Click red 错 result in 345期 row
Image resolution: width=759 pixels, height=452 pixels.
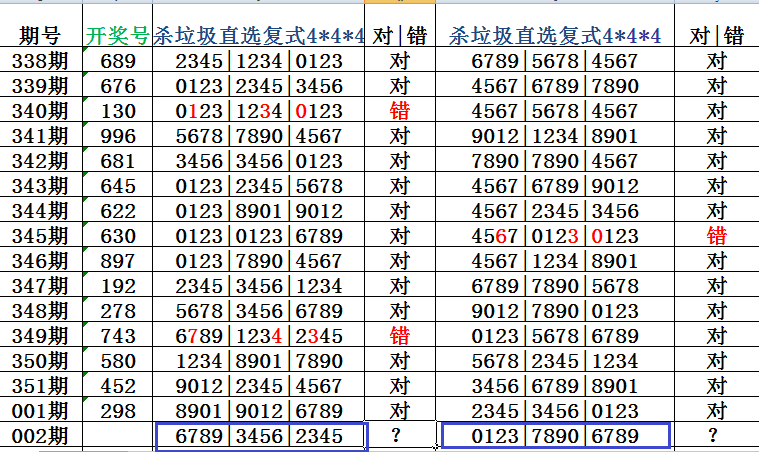(716, 235)
